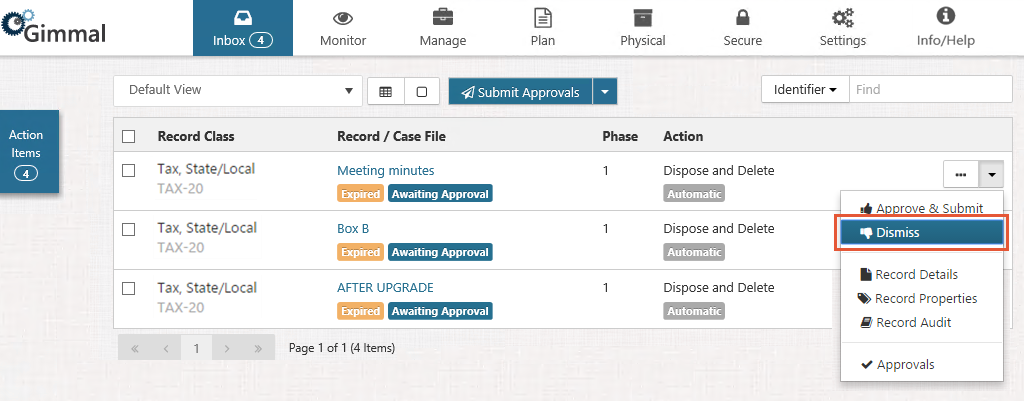Open the Info/Help icon
The image size is (1024, 401).
tap(945, 16)
